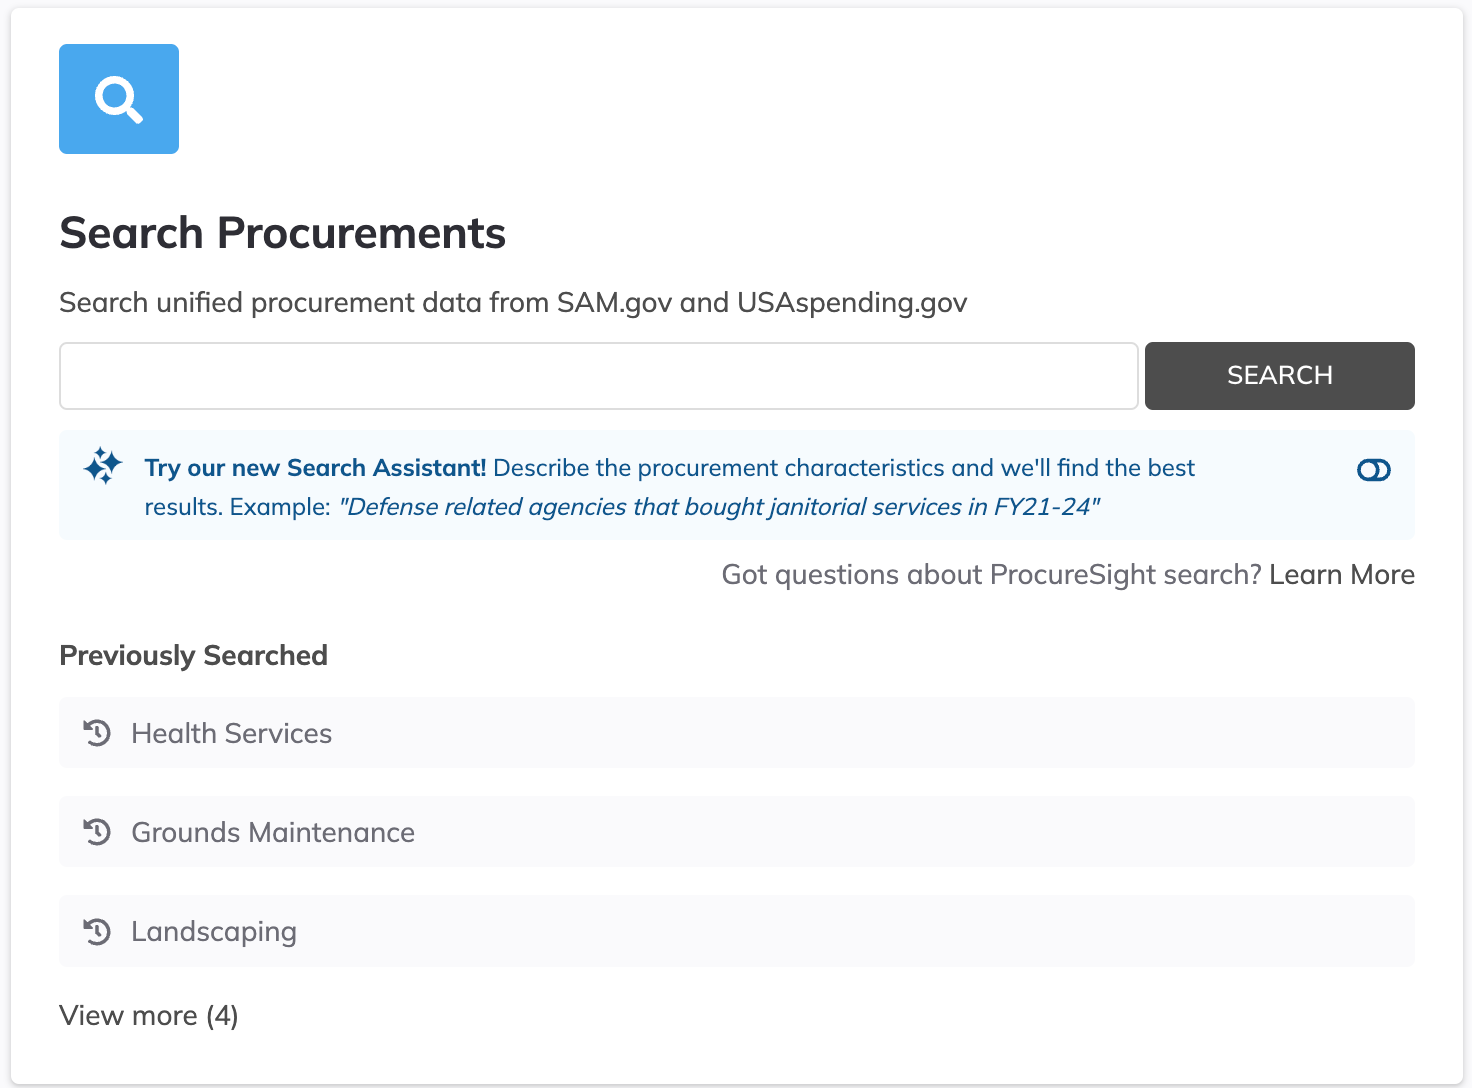Click the janitorial services example query text

(x=720, y=507)
